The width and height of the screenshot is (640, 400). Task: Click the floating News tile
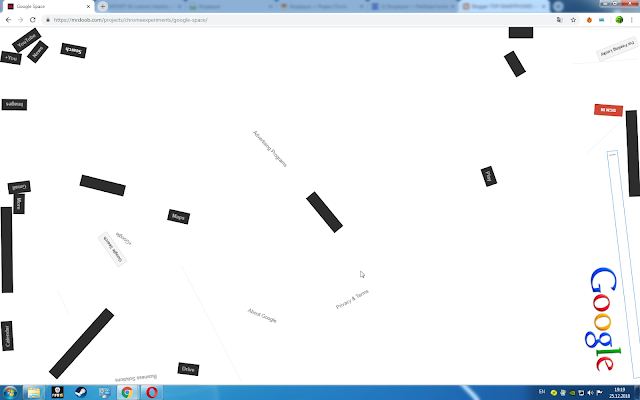38,52
